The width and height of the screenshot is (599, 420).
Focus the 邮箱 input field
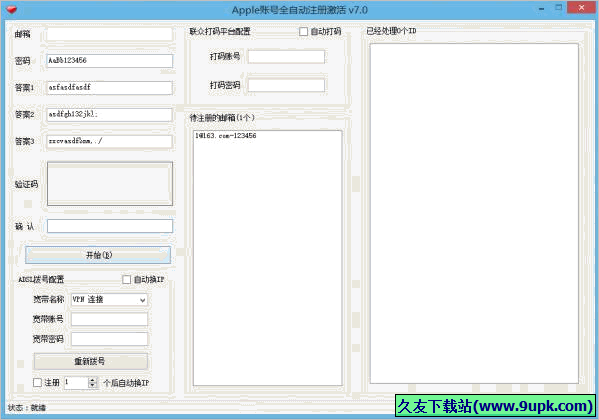click(110, 34)
